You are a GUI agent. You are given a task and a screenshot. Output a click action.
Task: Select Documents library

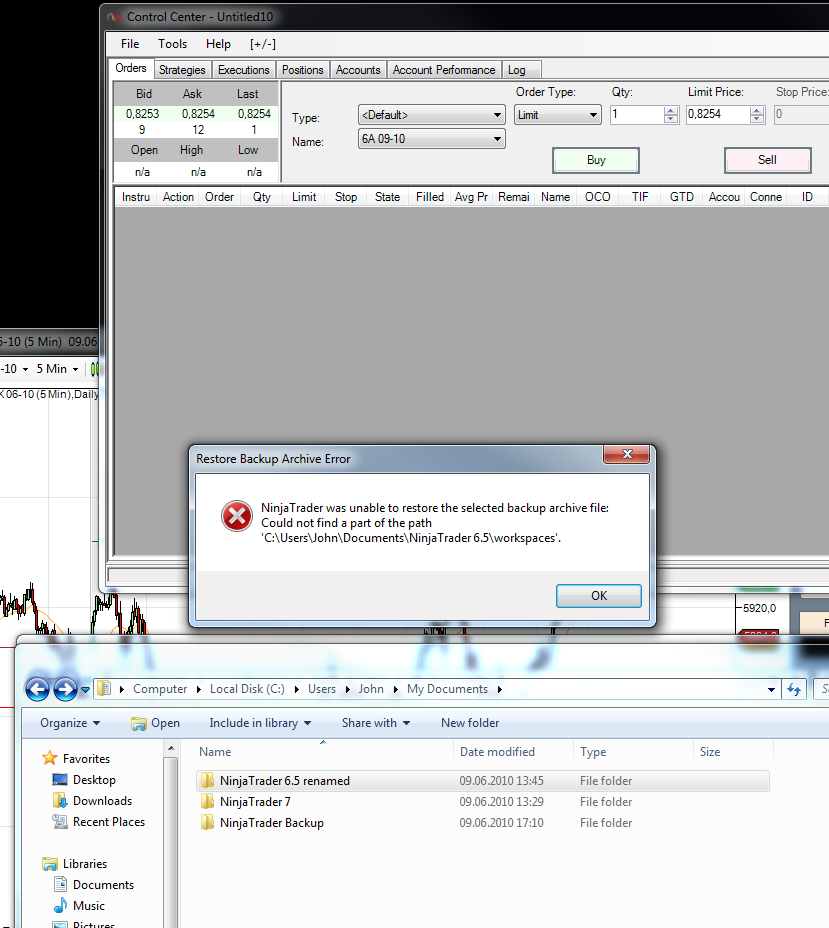(x=103, y=885)
